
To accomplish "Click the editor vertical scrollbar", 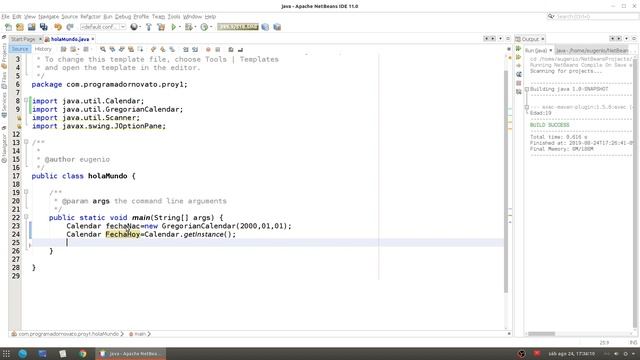I will click(506, 182).
